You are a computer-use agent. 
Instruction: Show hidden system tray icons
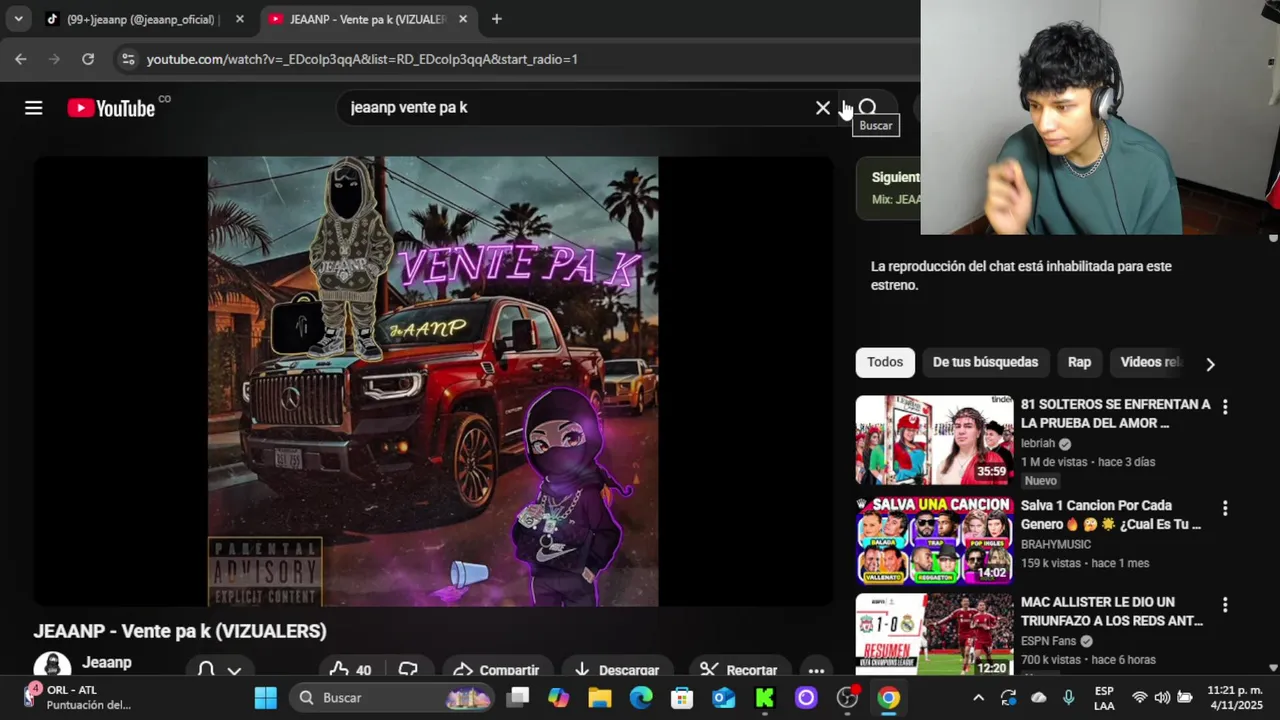(x=978, y=698)
